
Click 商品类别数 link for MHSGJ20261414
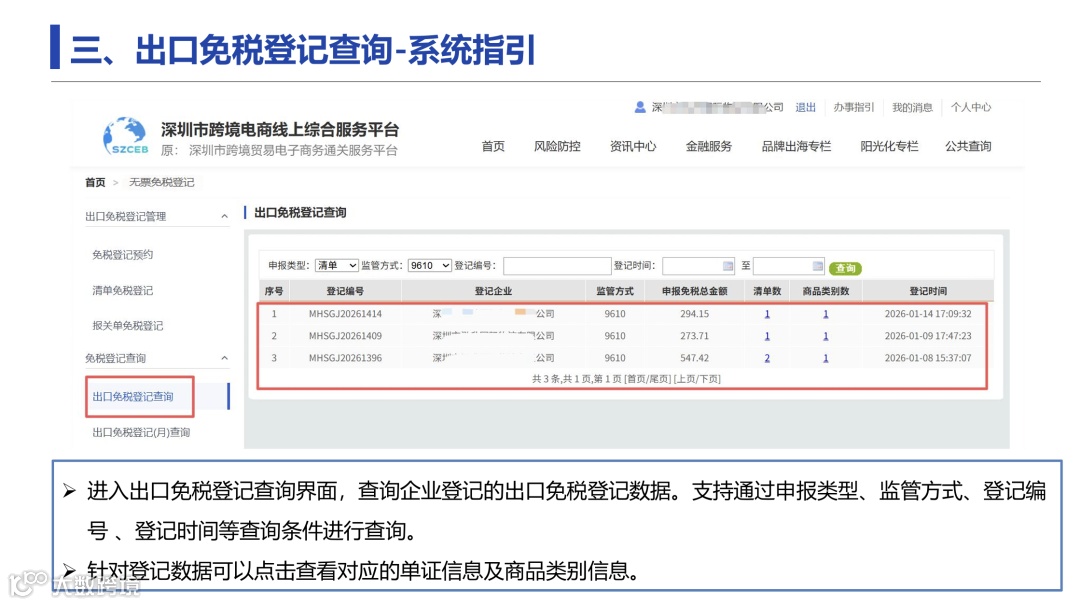tap(825, 314)
